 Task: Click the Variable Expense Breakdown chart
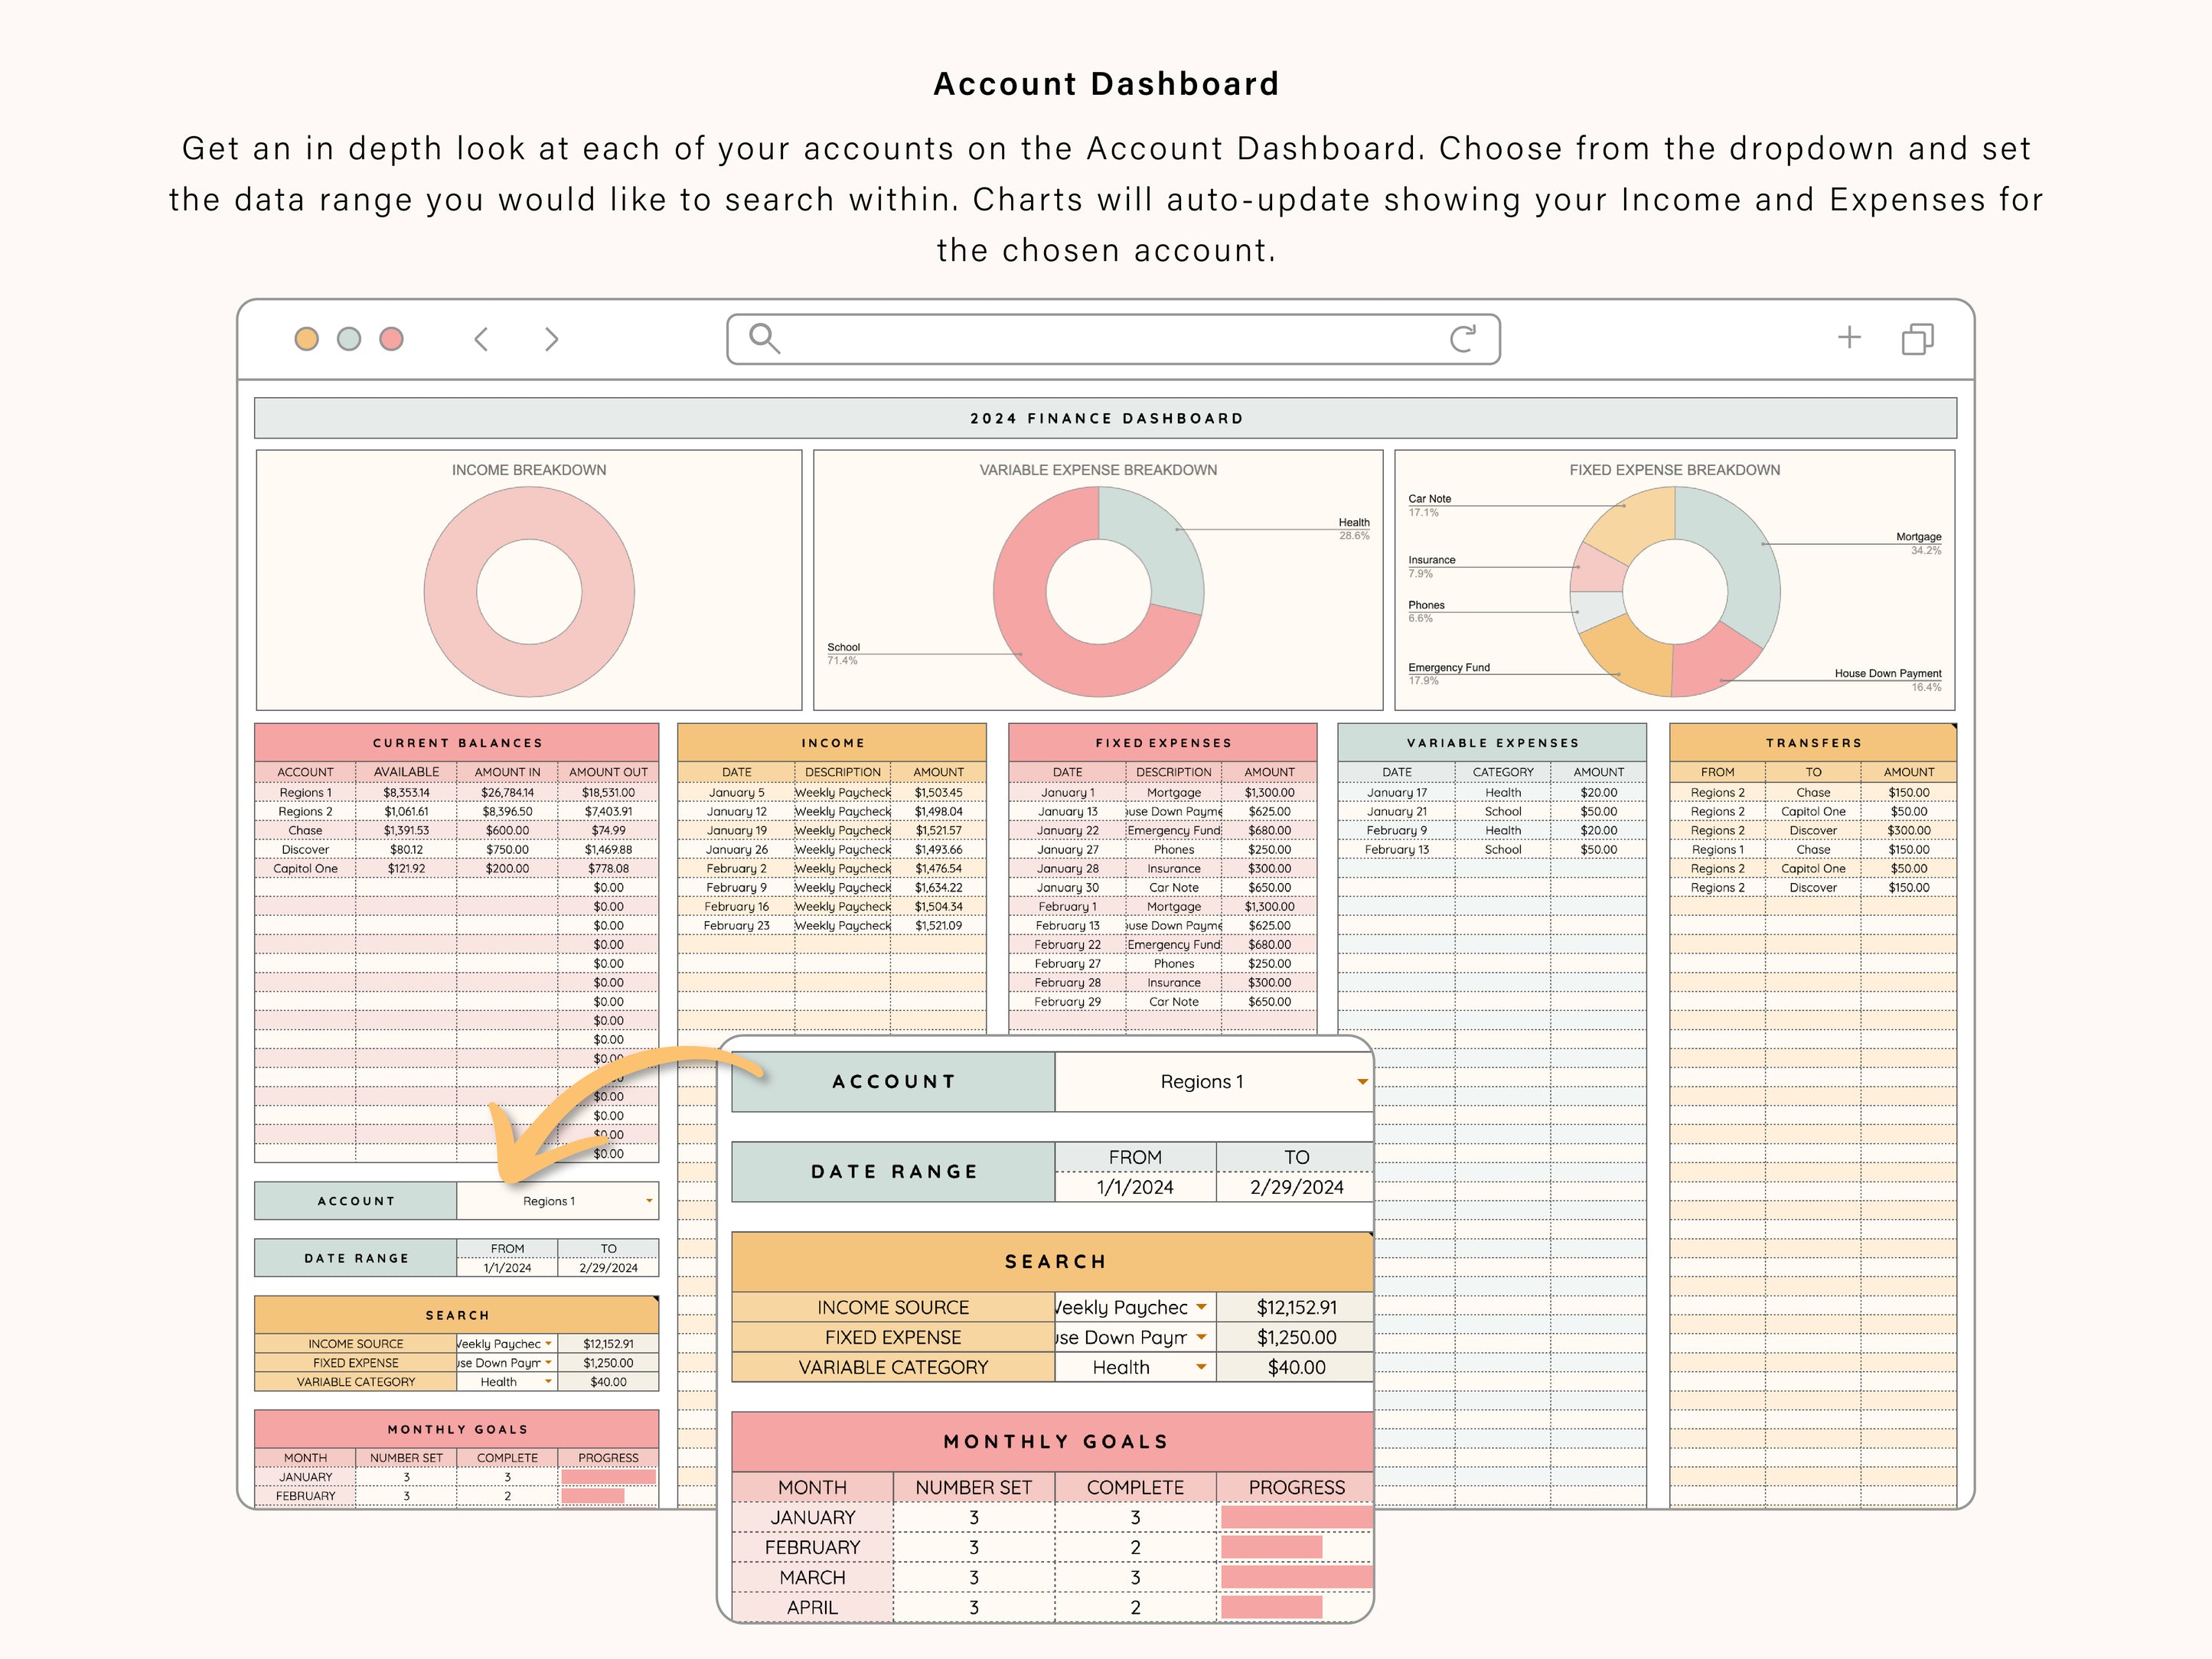click(1100, 592)
